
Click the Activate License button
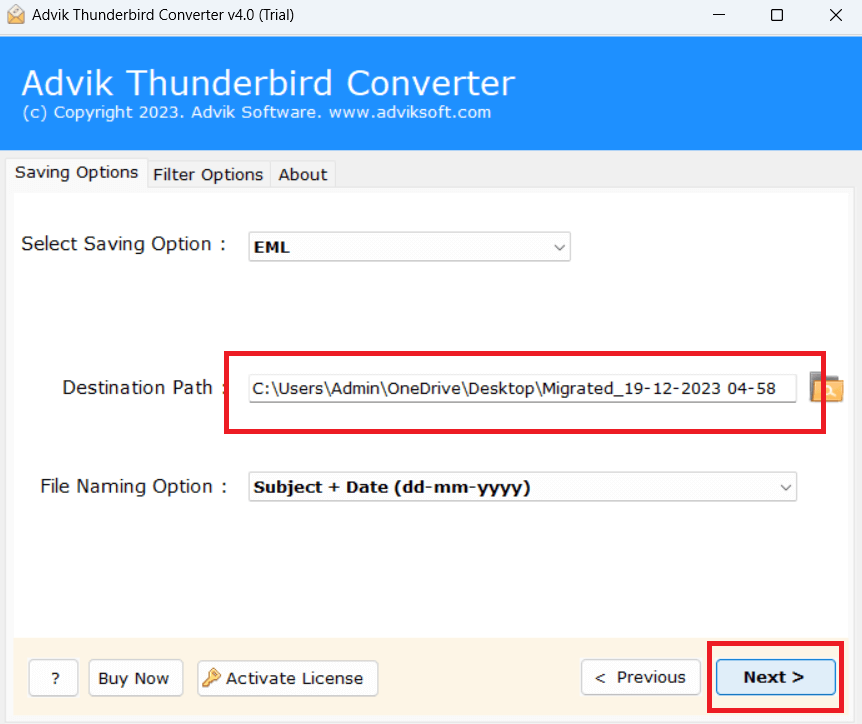[288, 678]
